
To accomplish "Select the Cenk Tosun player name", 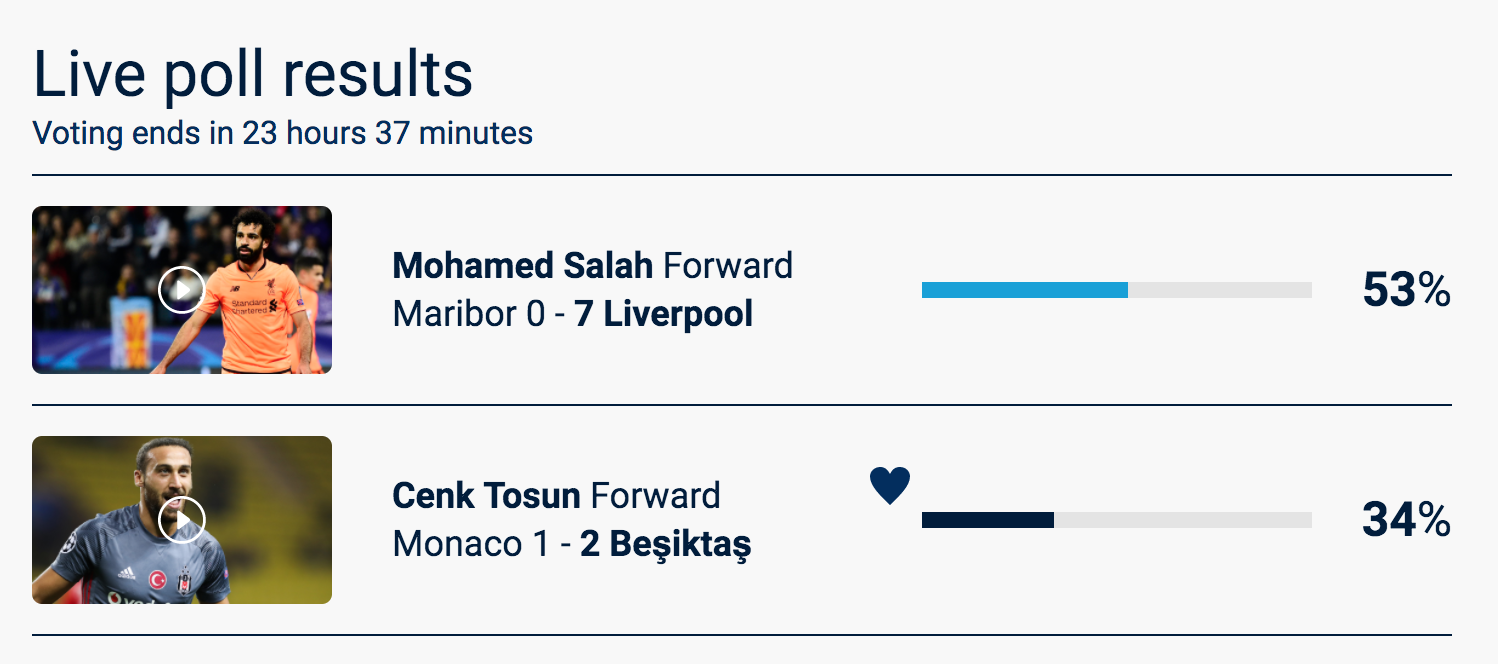I will [486, 496].
